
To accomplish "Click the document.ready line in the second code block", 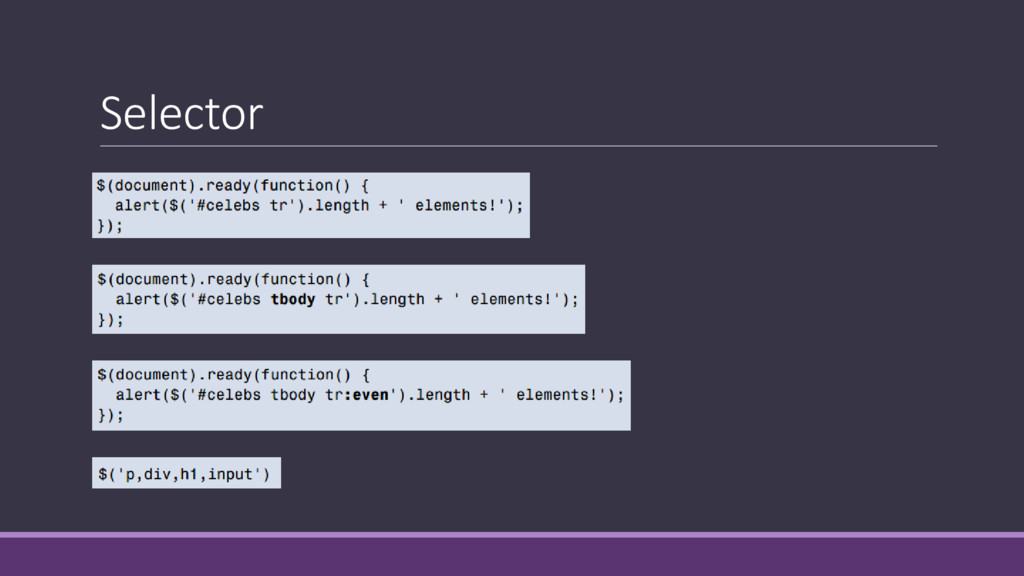I will (x=234, y=279).
